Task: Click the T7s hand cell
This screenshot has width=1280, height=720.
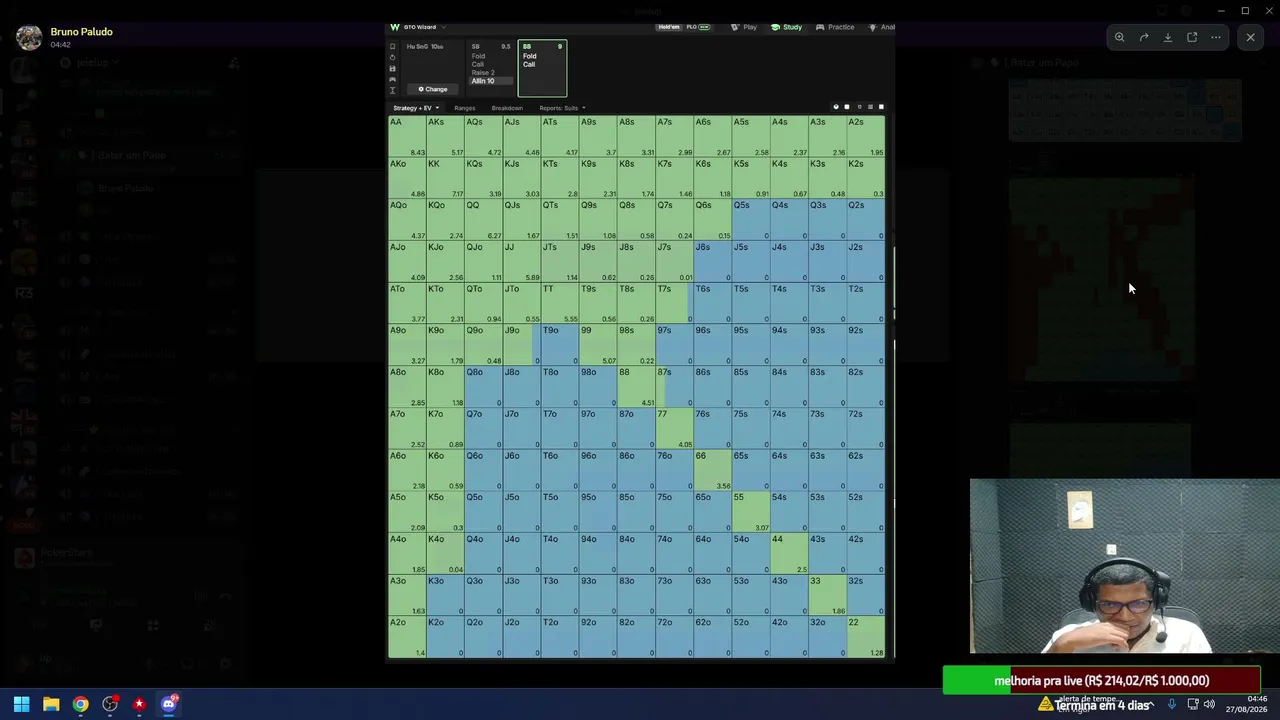Action: [674, 303]
